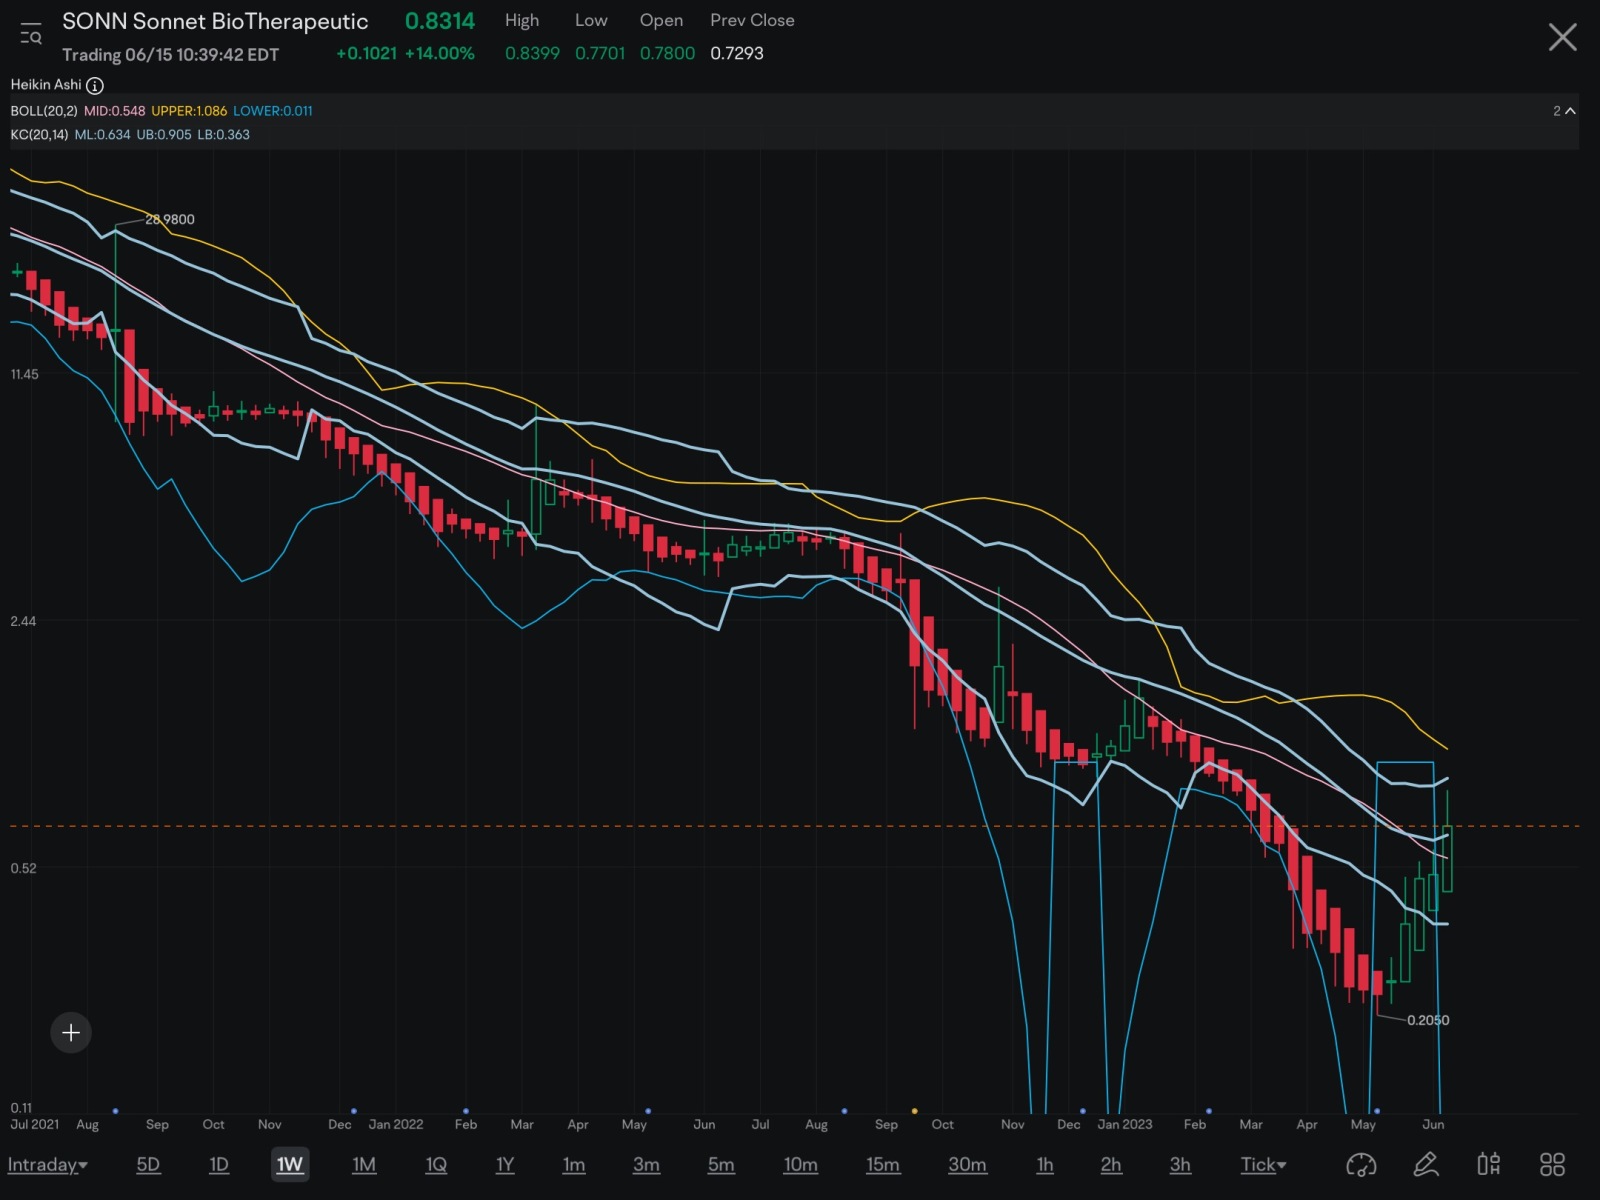Click the Jan 2023 date axis label
This screenshot has width=1600, height=1200.
point(1125,1124)
